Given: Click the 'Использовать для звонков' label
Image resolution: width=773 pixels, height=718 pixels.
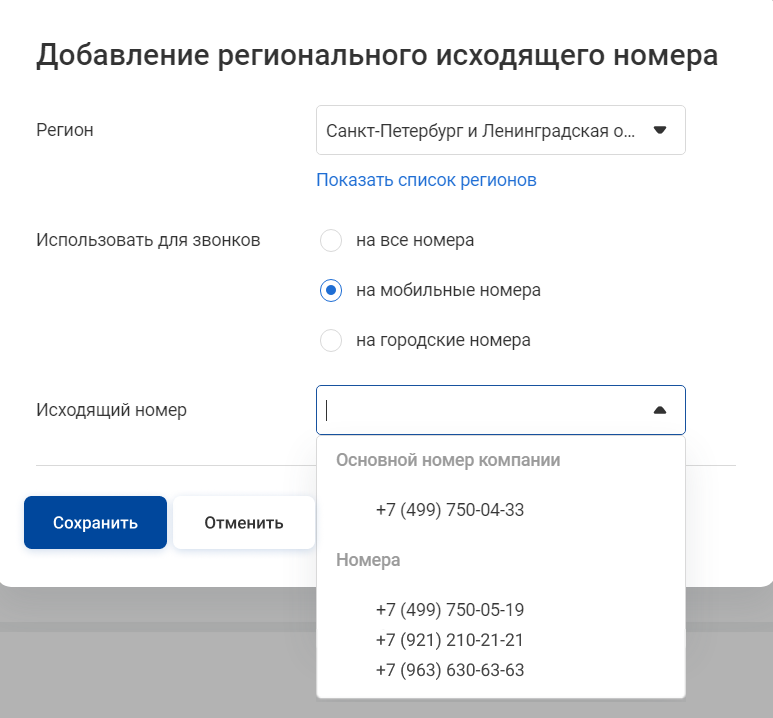Looking at the screenshot, I should coord(148,240).
